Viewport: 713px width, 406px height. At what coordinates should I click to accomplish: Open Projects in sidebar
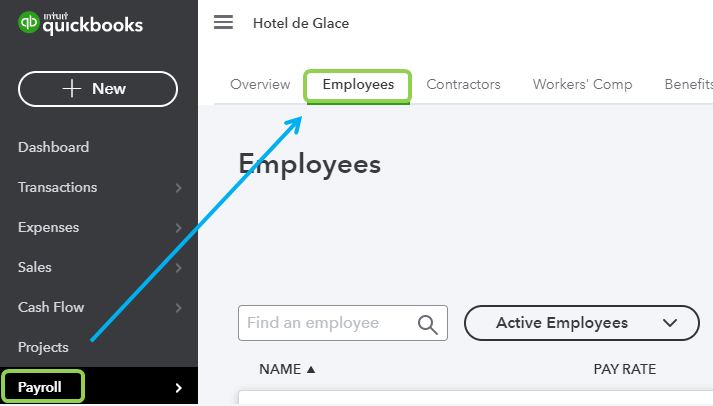click(x=43, y=347)
